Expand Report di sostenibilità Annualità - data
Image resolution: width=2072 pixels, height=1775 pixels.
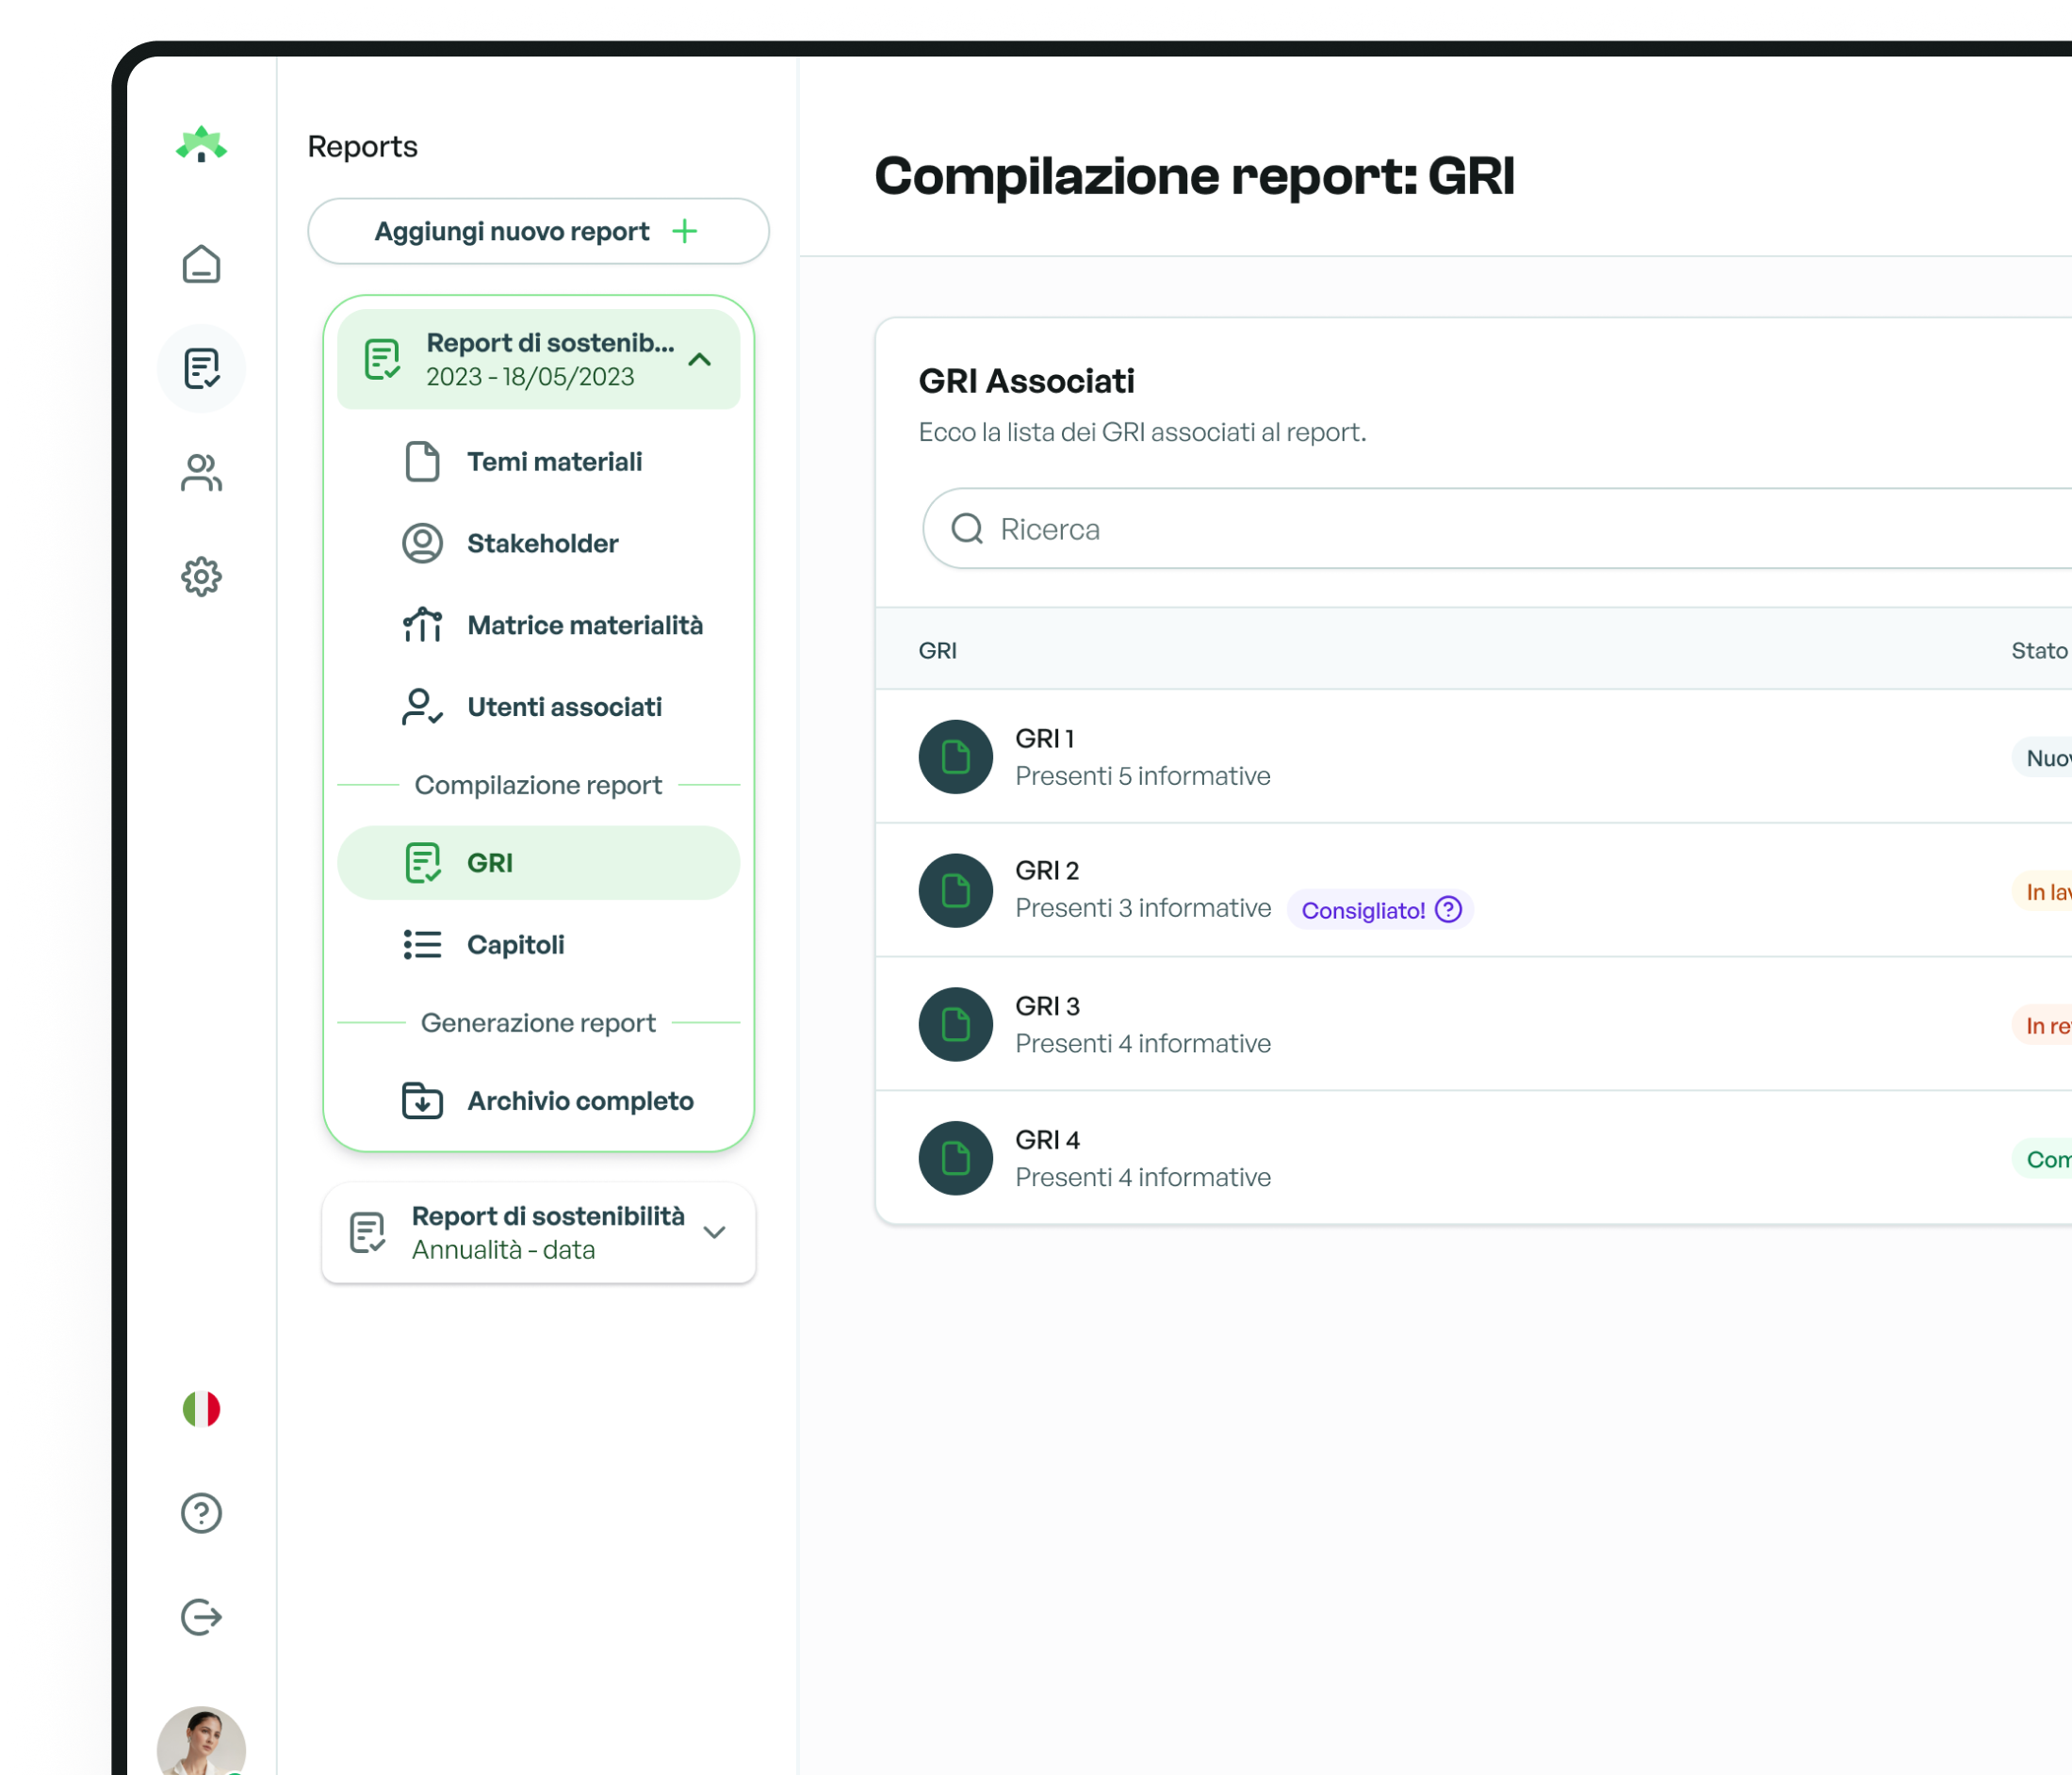coord(714,1232)
